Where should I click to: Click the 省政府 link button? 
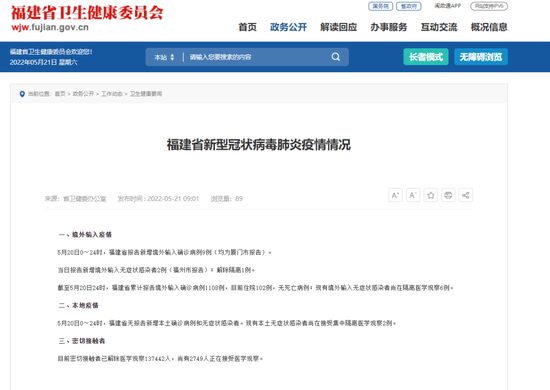pyautogui.click(x=409, y=6)
